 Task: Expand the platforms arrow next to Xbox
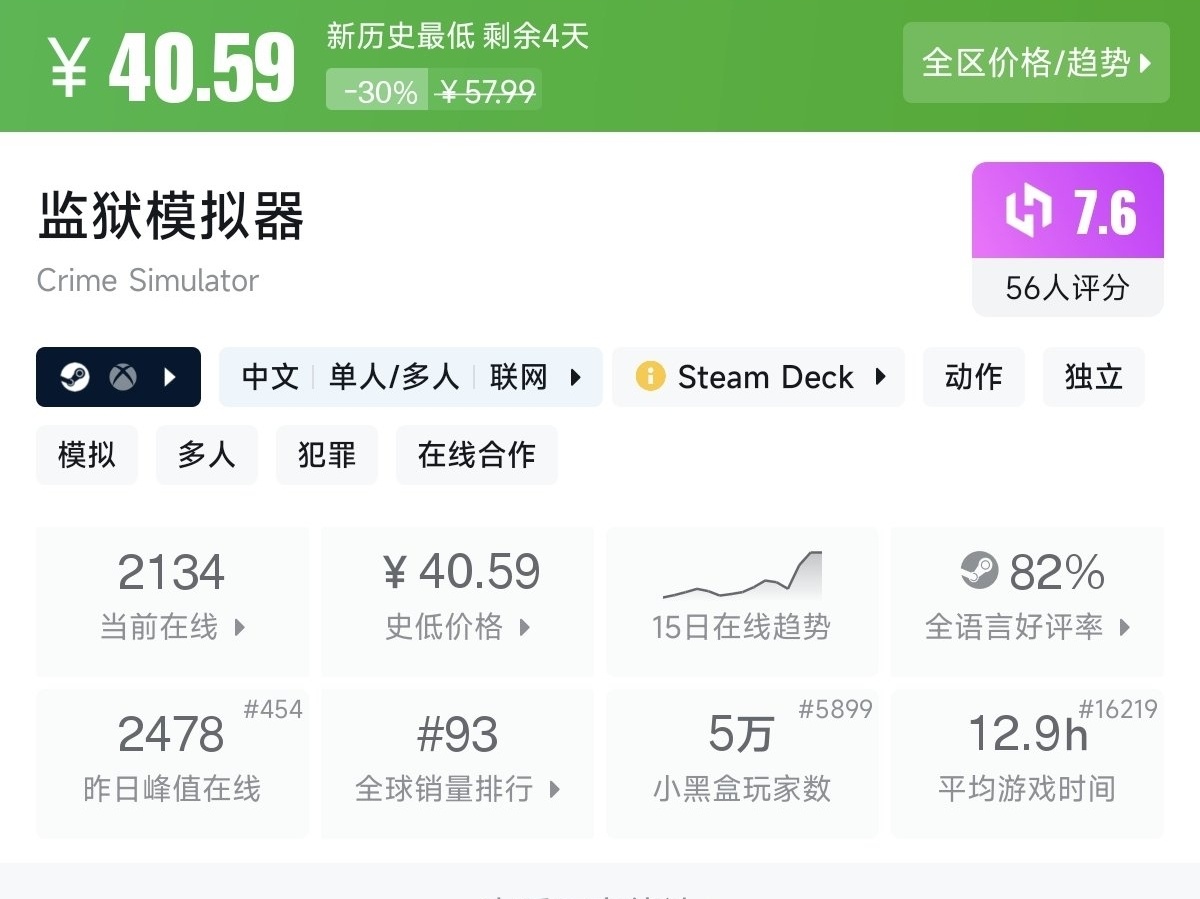(x=170, y=377)
